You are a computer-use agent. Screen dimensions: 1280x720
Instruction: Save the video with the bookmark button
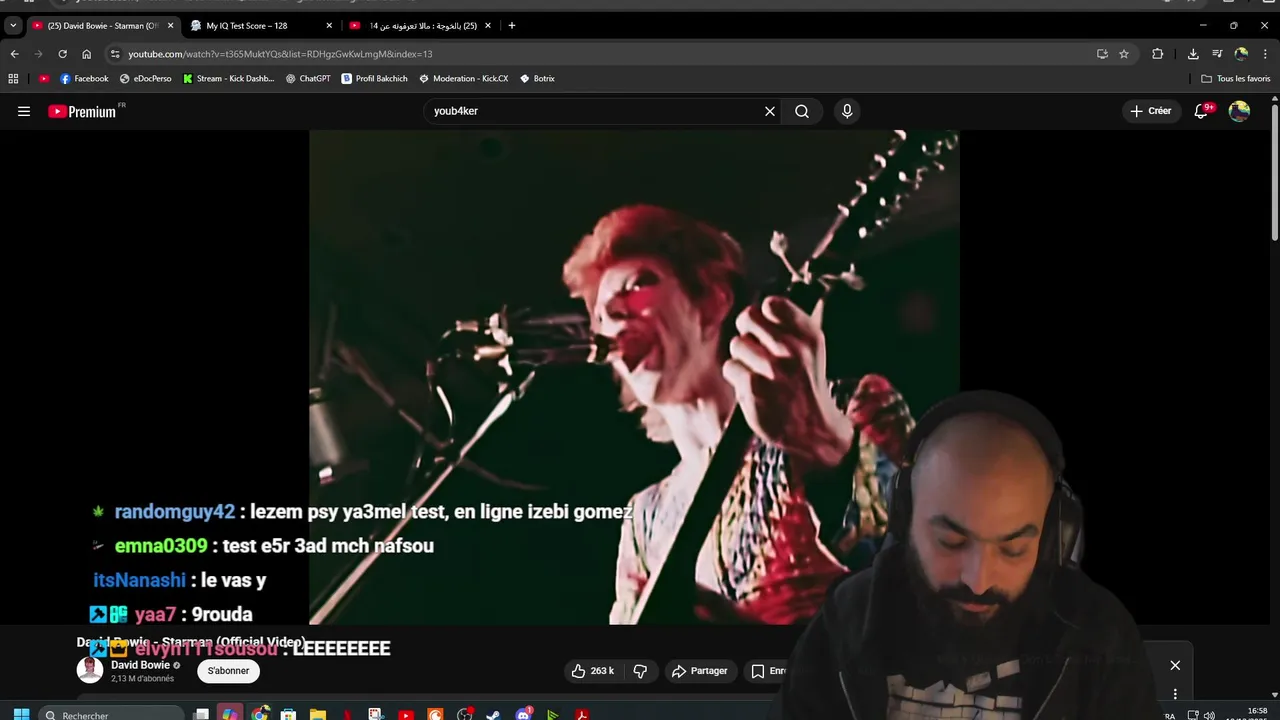click(x=768, y=671)
